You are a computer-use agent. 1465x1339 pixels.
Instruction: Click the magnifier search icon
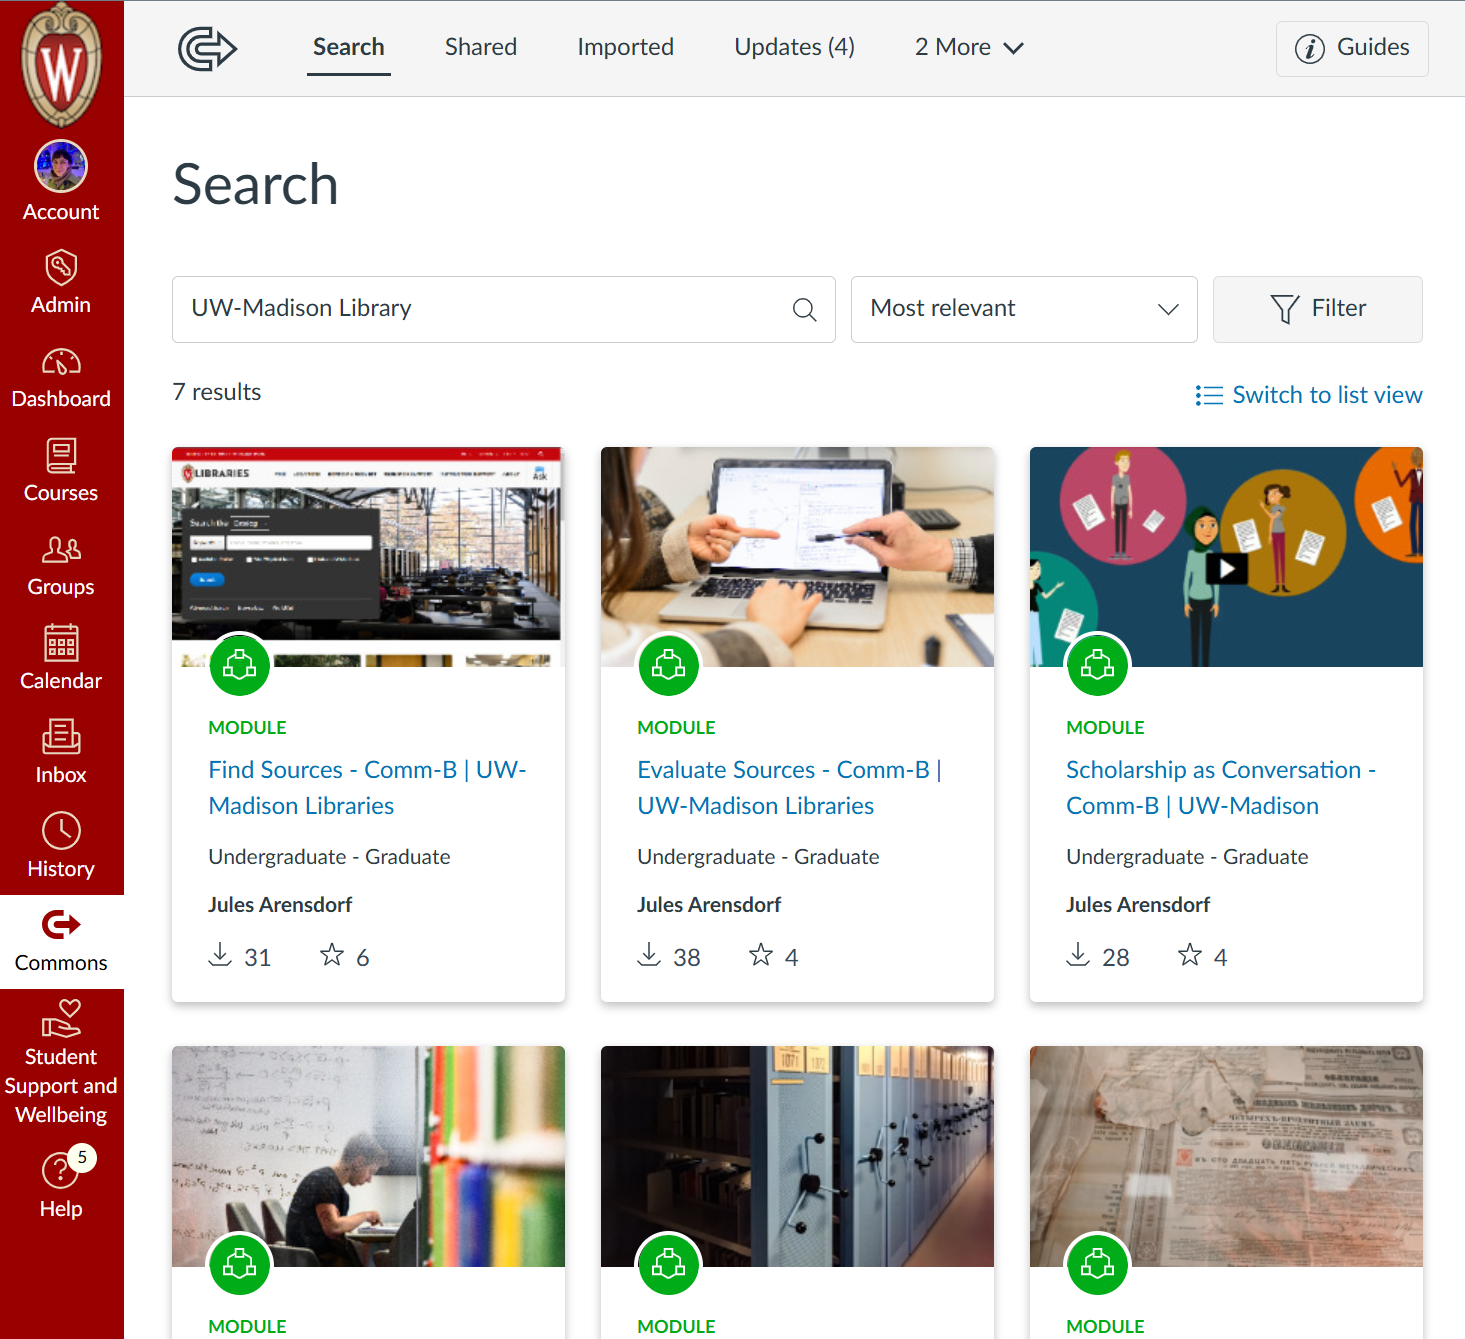click(x=804, y=310)
